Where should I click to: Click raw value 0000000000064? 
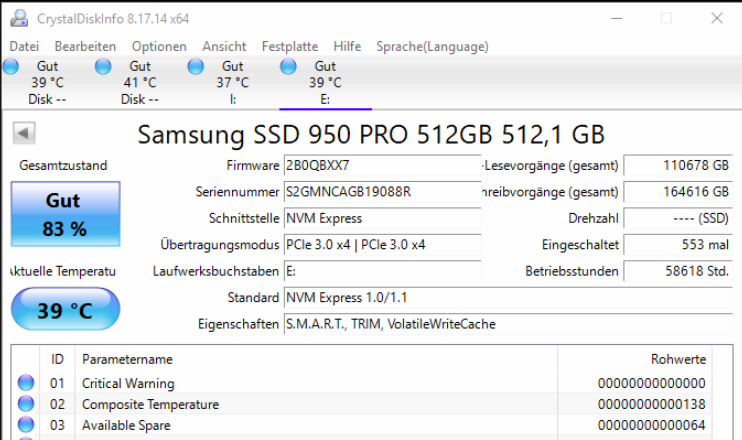[x=652, y=425]
